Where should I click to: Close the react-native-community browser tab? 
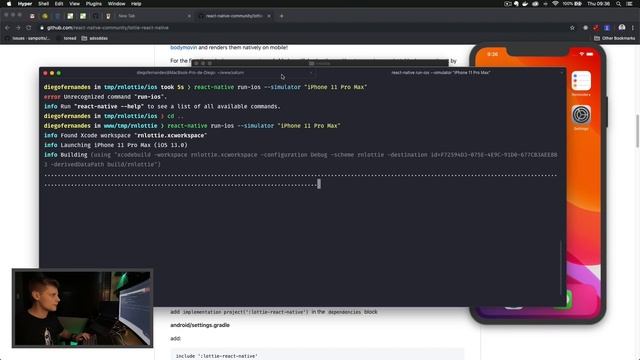point(269,16)
